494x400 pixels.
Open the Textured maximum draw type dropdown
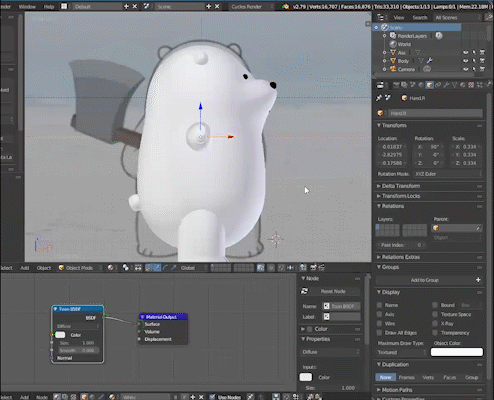402,352
